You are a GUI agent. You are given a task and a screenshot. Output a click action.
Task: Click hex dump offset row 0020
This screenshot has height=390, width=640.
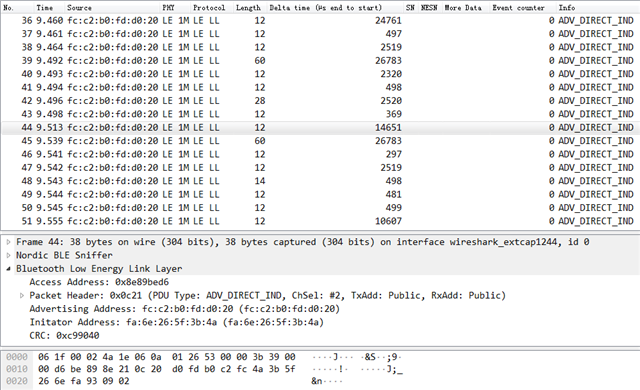(x=17, y=381)
